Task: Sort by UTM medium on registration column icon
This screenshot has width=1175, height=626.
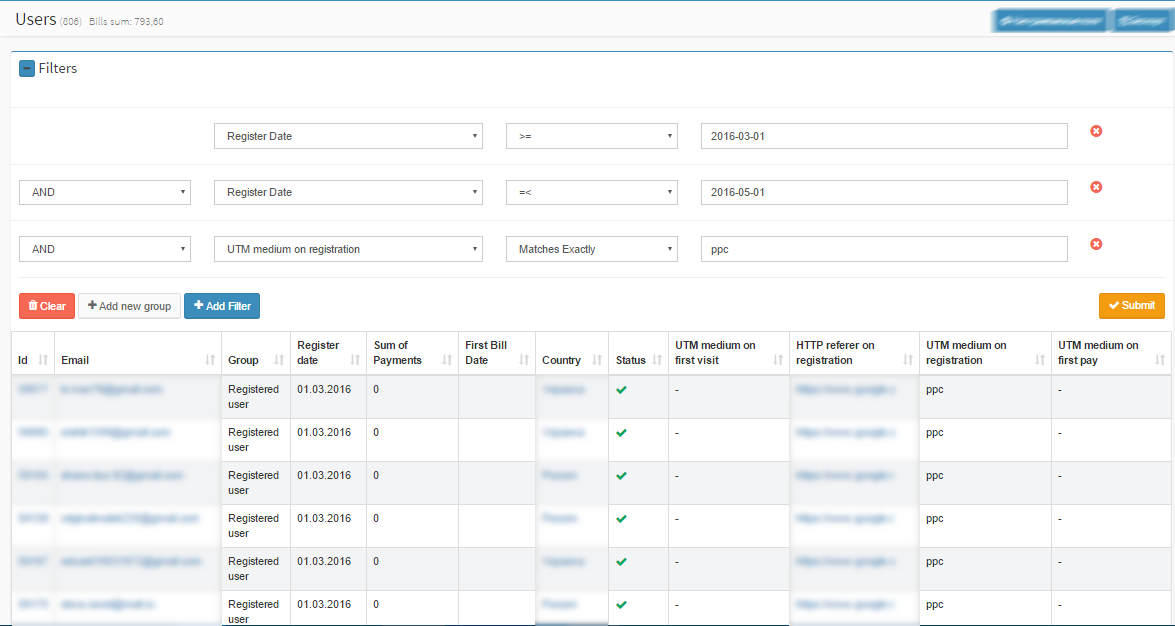Action: 1040,361
